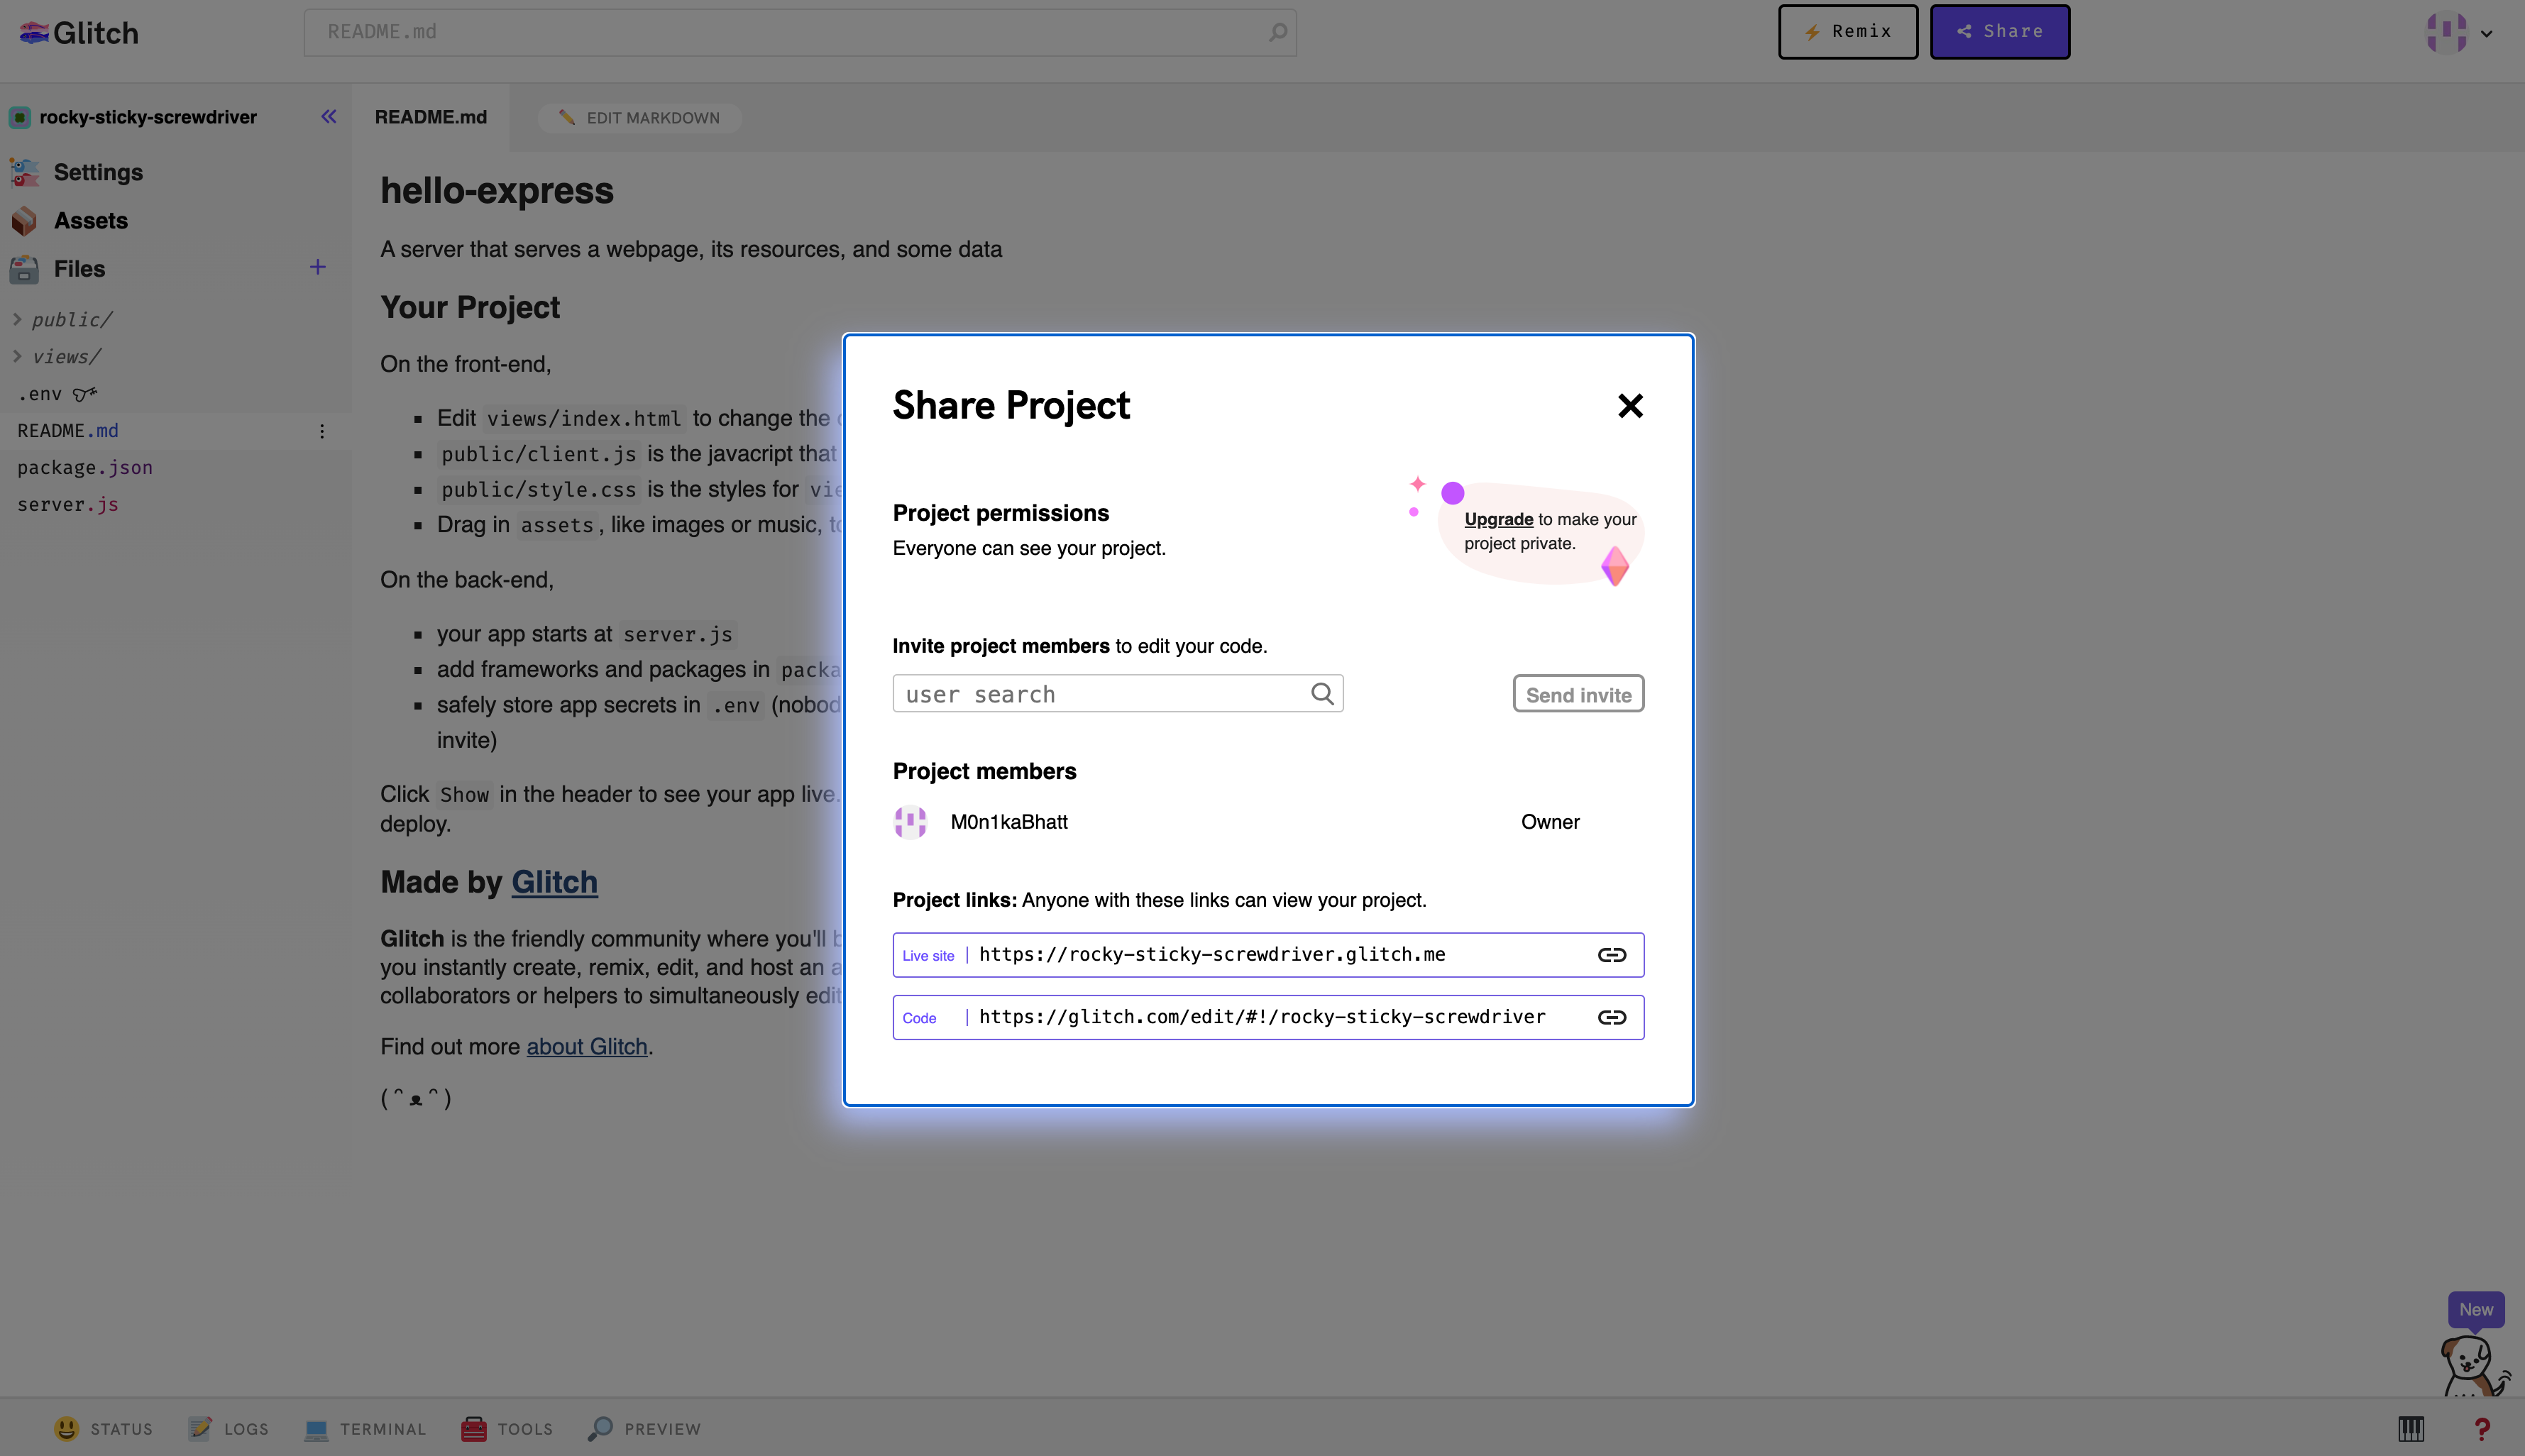Image resolution: width=2525 pixels, height=1456 pixels.
Task: Open the .env file
Action: 39,394
